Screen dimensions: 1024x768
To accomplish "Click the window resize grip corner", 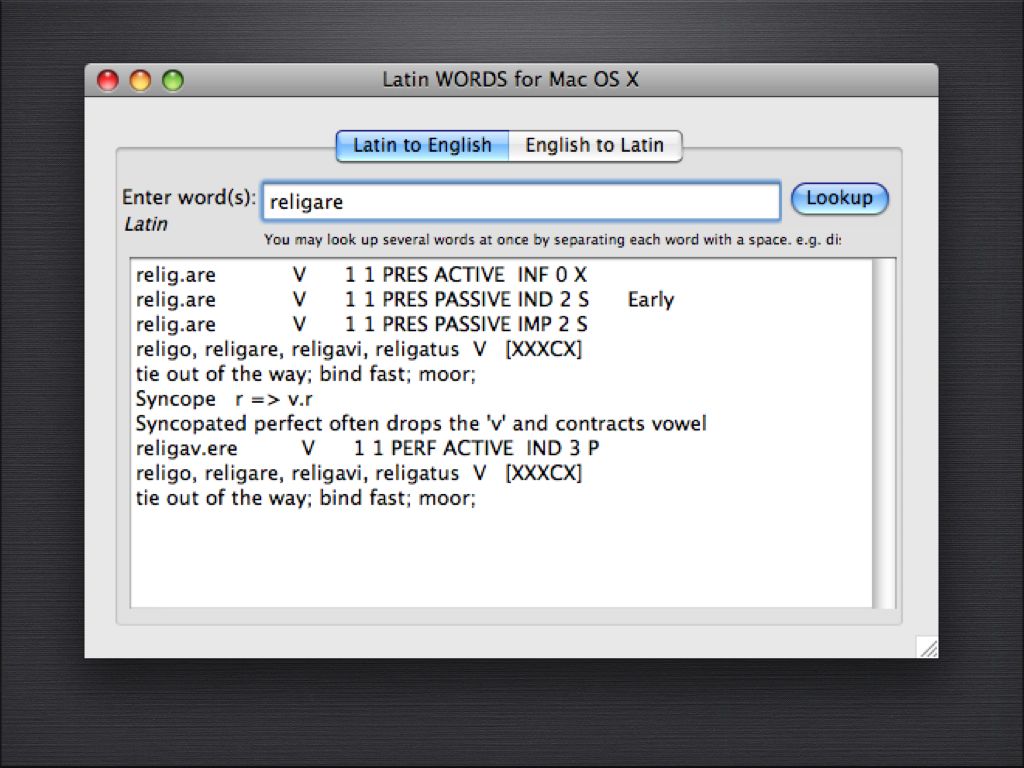I will point(927,647).
